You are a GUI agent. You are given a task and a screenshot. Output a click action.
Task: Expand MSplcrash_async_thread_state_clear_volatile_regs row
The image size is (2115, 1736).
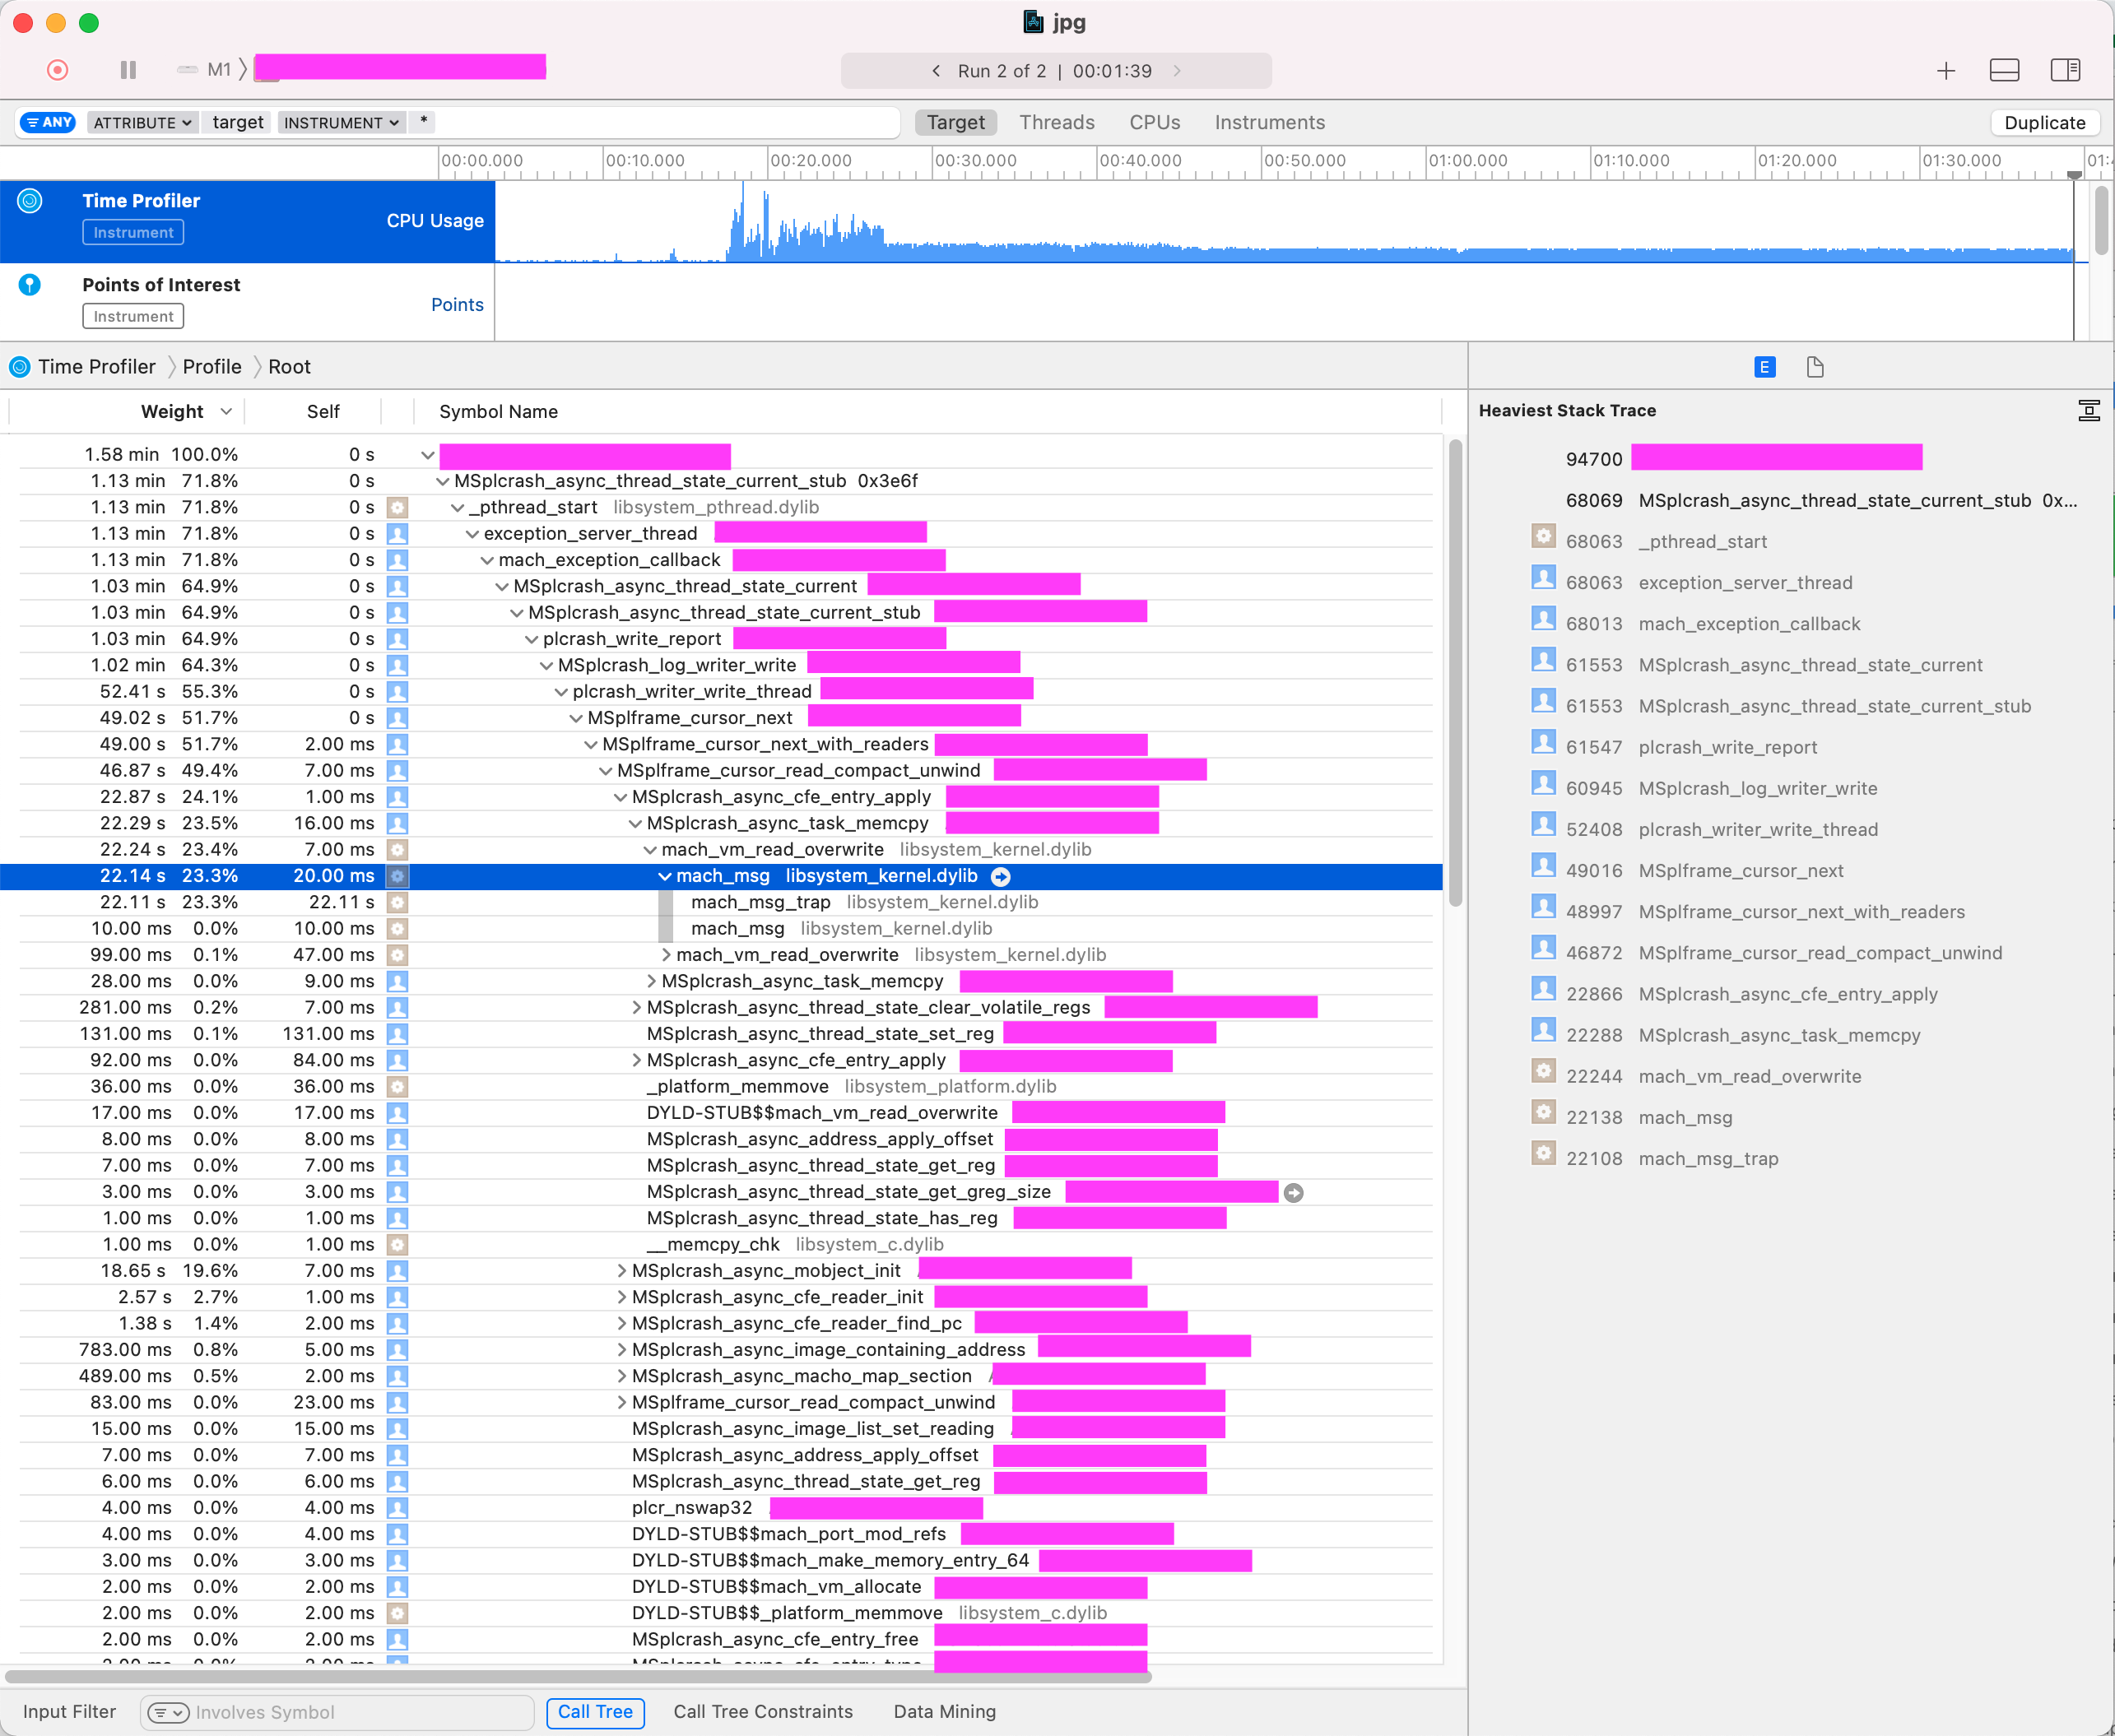point(636,1008)
